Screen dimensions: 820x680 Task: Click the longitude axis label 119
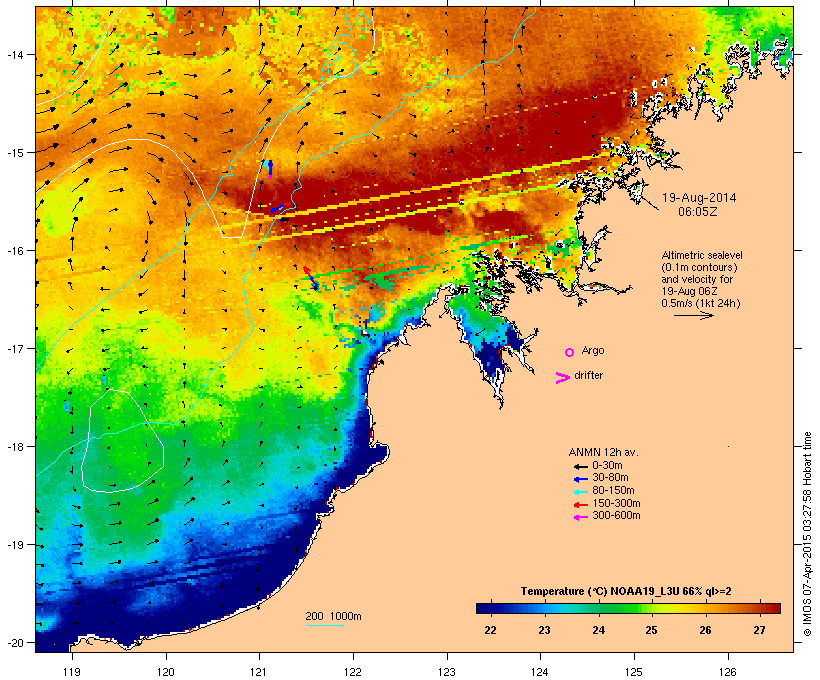(x=72, y=672)
